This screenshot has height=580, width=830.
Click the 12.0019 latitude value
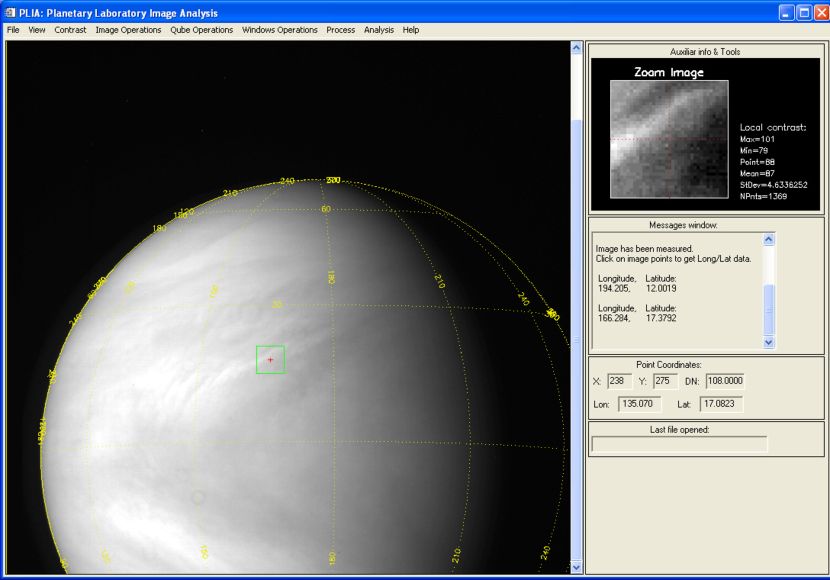661,288
